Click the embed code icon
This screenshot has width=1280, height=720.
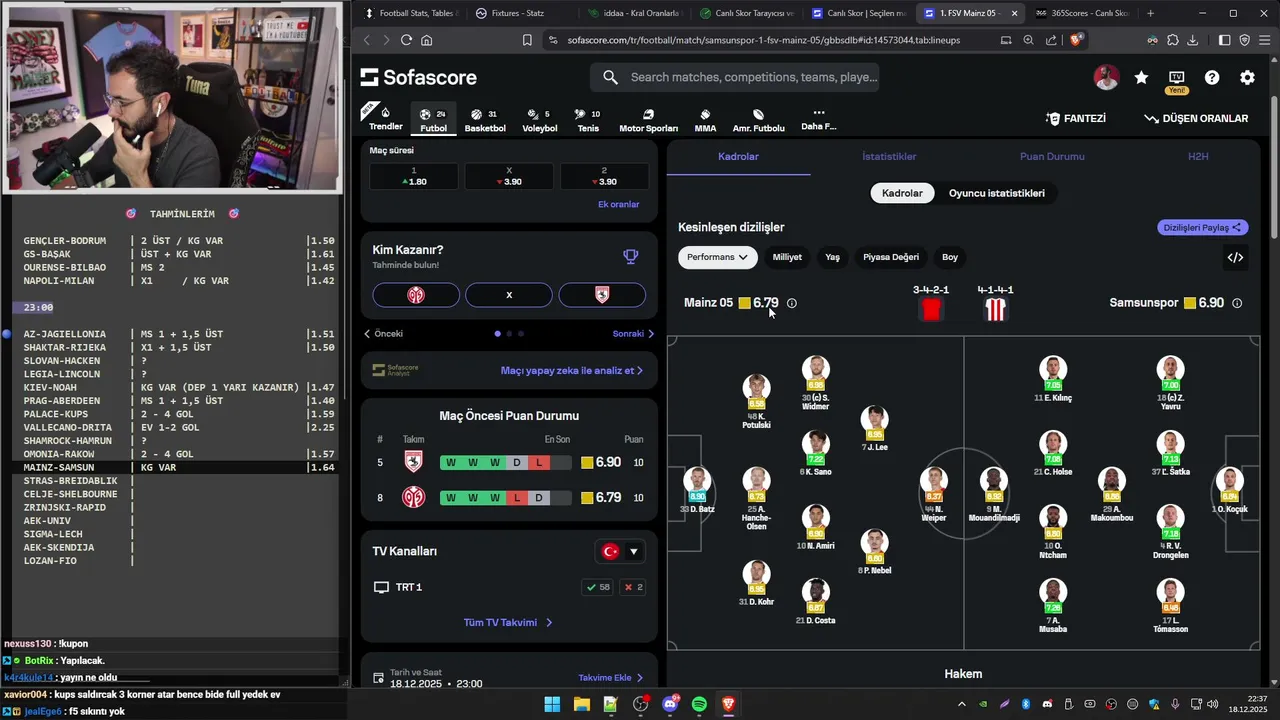coord(1235,257)
